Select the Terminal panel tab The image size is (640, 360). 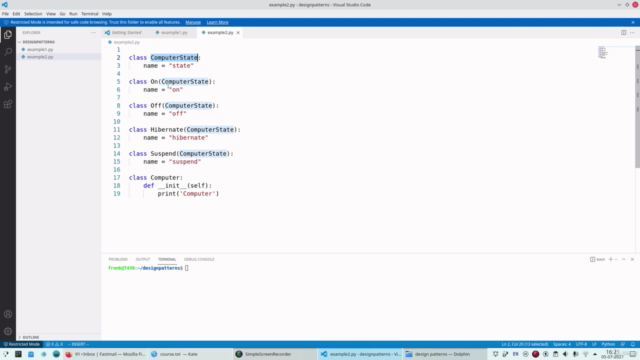(x=167, y=259)
